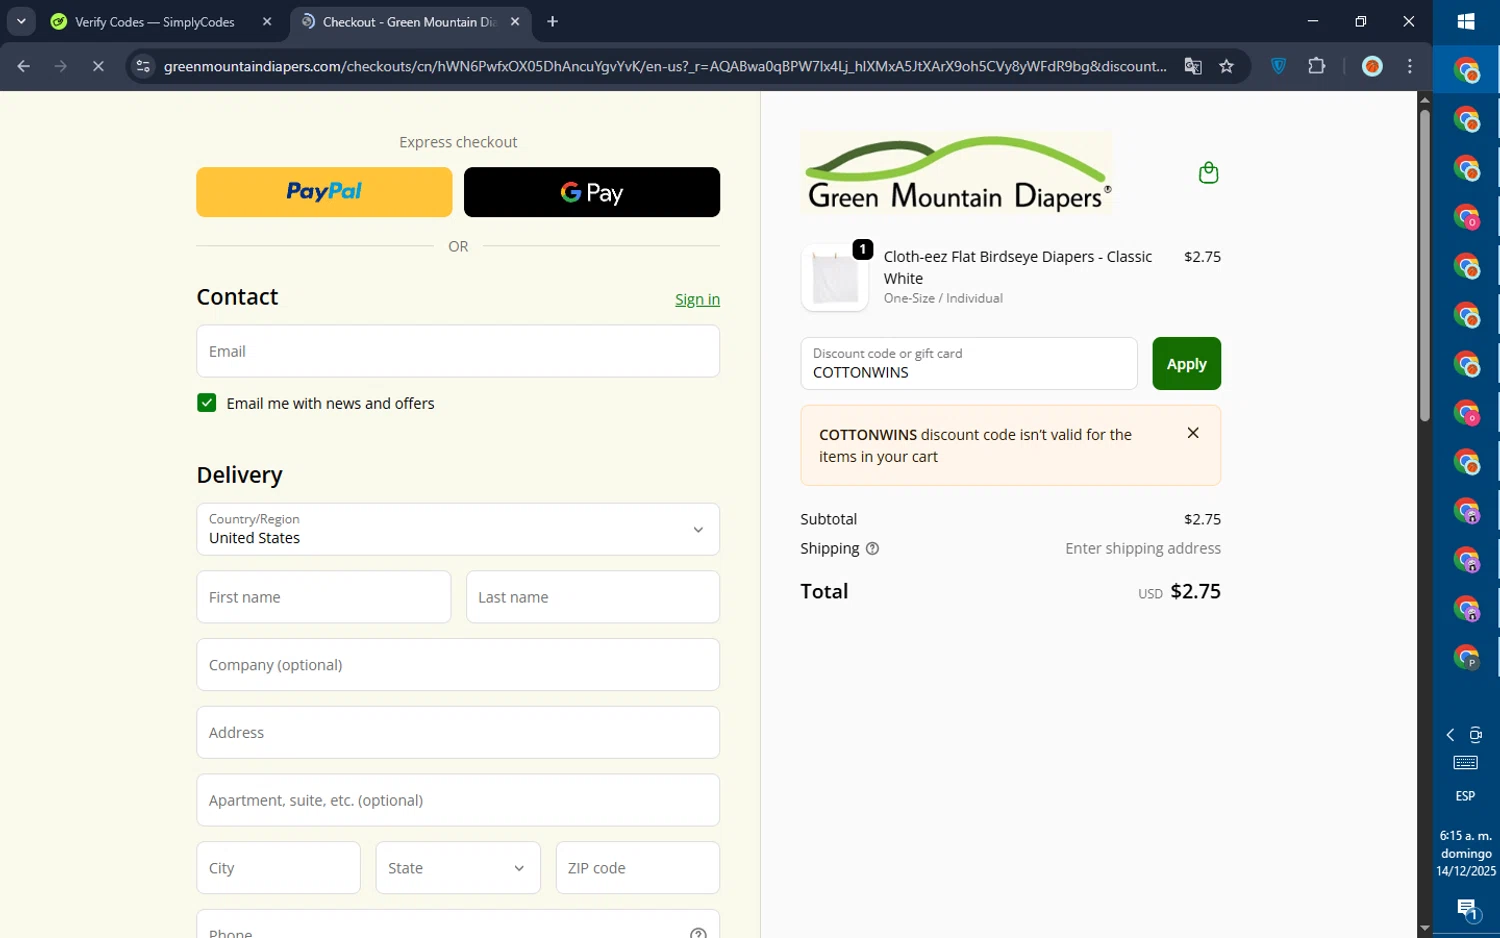Click the page vertical scrollbar thumb
This screenshot has height=938, width=1500.
1424,265
